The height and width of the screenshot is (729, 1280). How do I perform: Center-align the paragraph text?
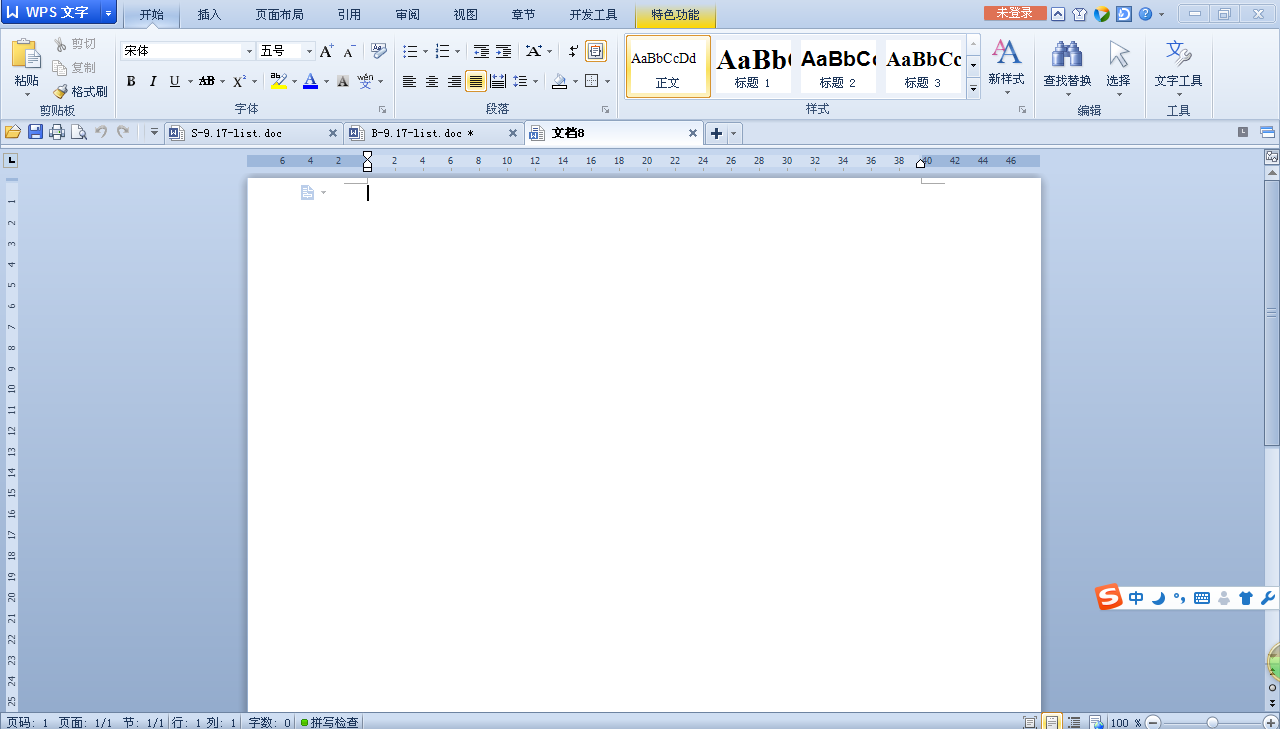coord(431,81)
